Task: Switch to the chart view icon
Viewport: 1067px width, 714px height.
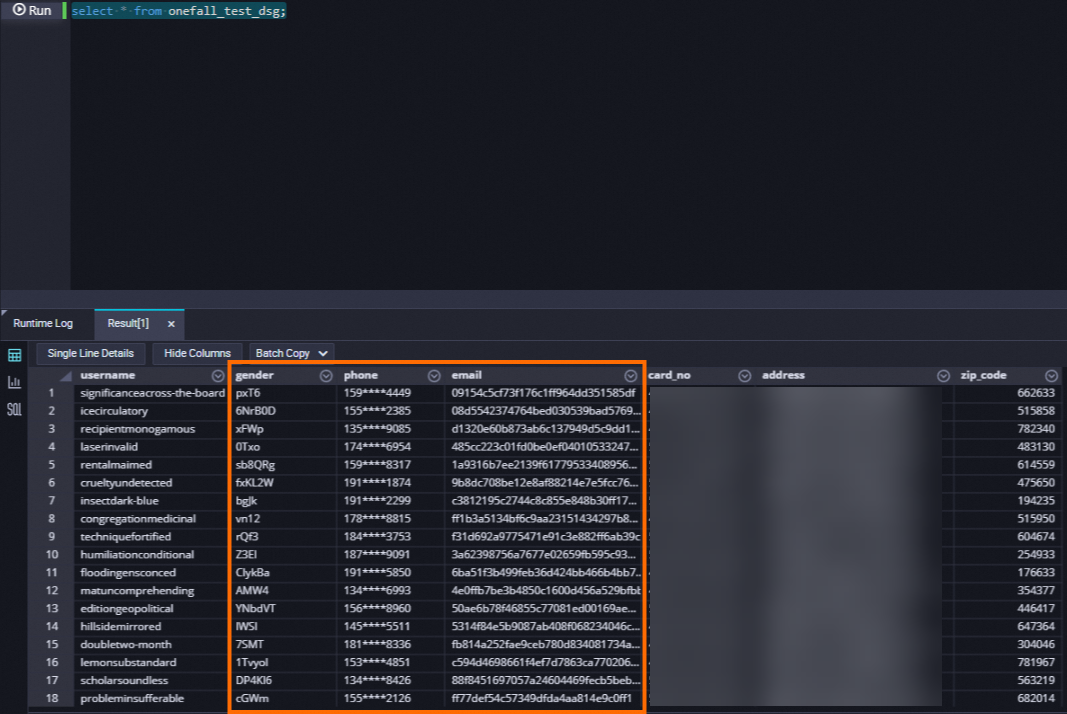Action: coord(14,382)
